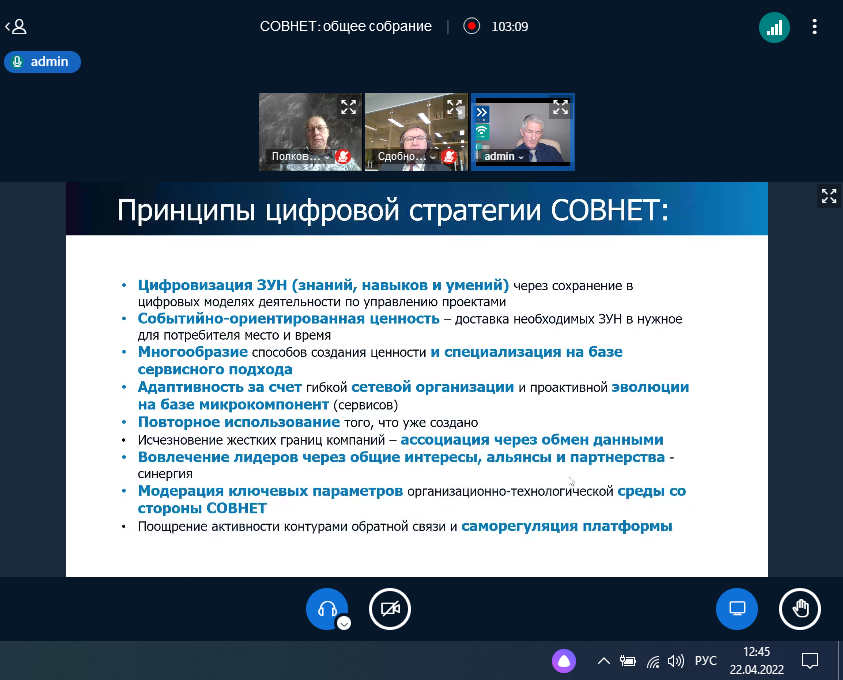Open the three-dot options menu

(x=815, y=26)
